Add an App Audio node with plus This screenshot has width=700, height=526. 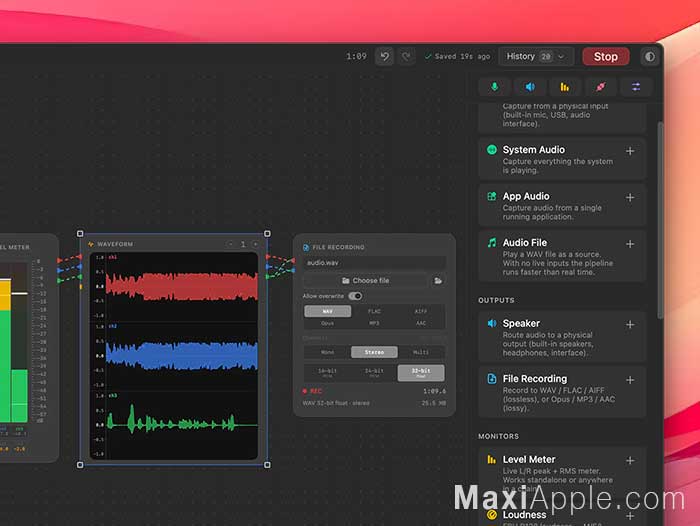pyautogui.click(x=630, y=197)
